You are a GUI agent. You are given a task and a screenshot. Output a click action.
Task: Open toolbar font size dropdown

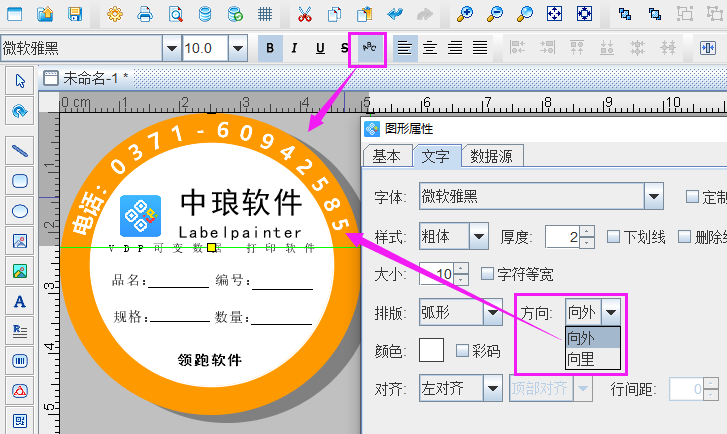238,48
